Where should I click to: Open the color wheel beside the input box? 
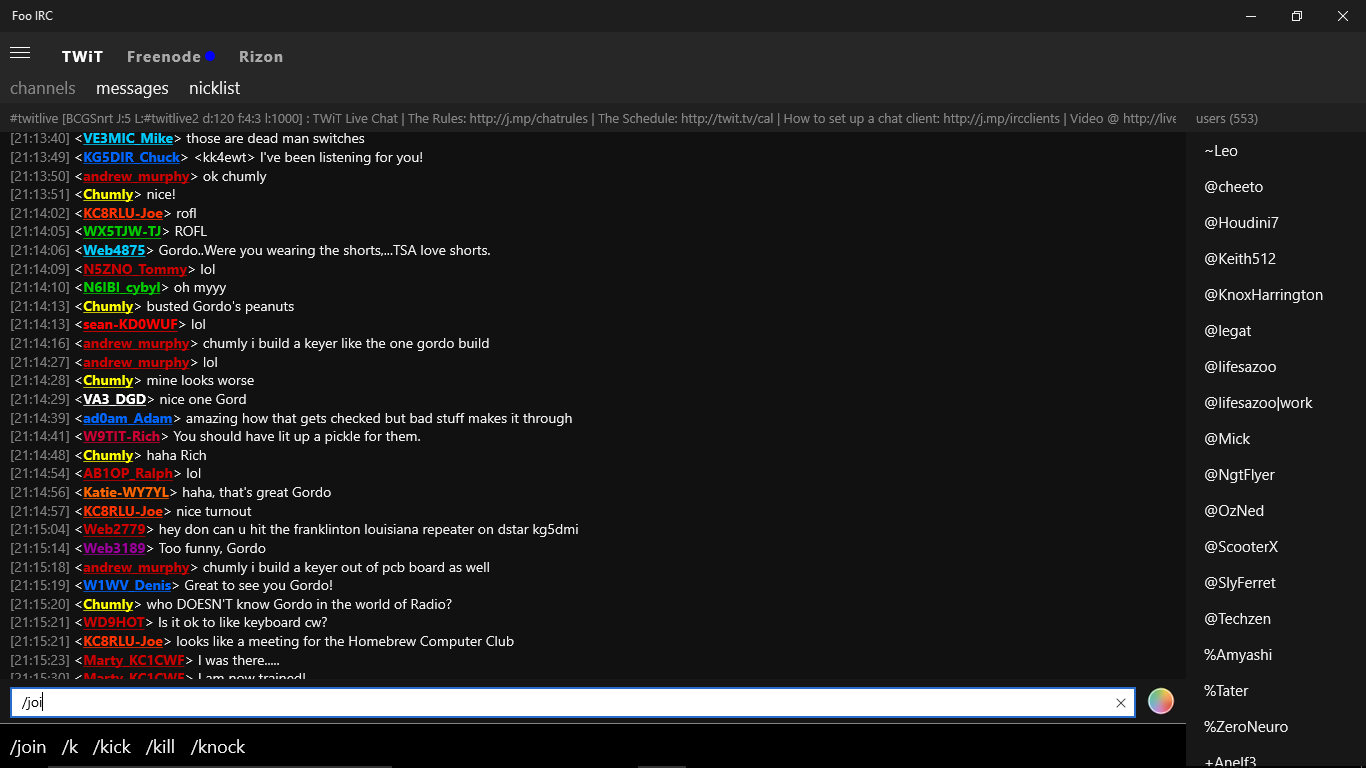pos(1160,701)
